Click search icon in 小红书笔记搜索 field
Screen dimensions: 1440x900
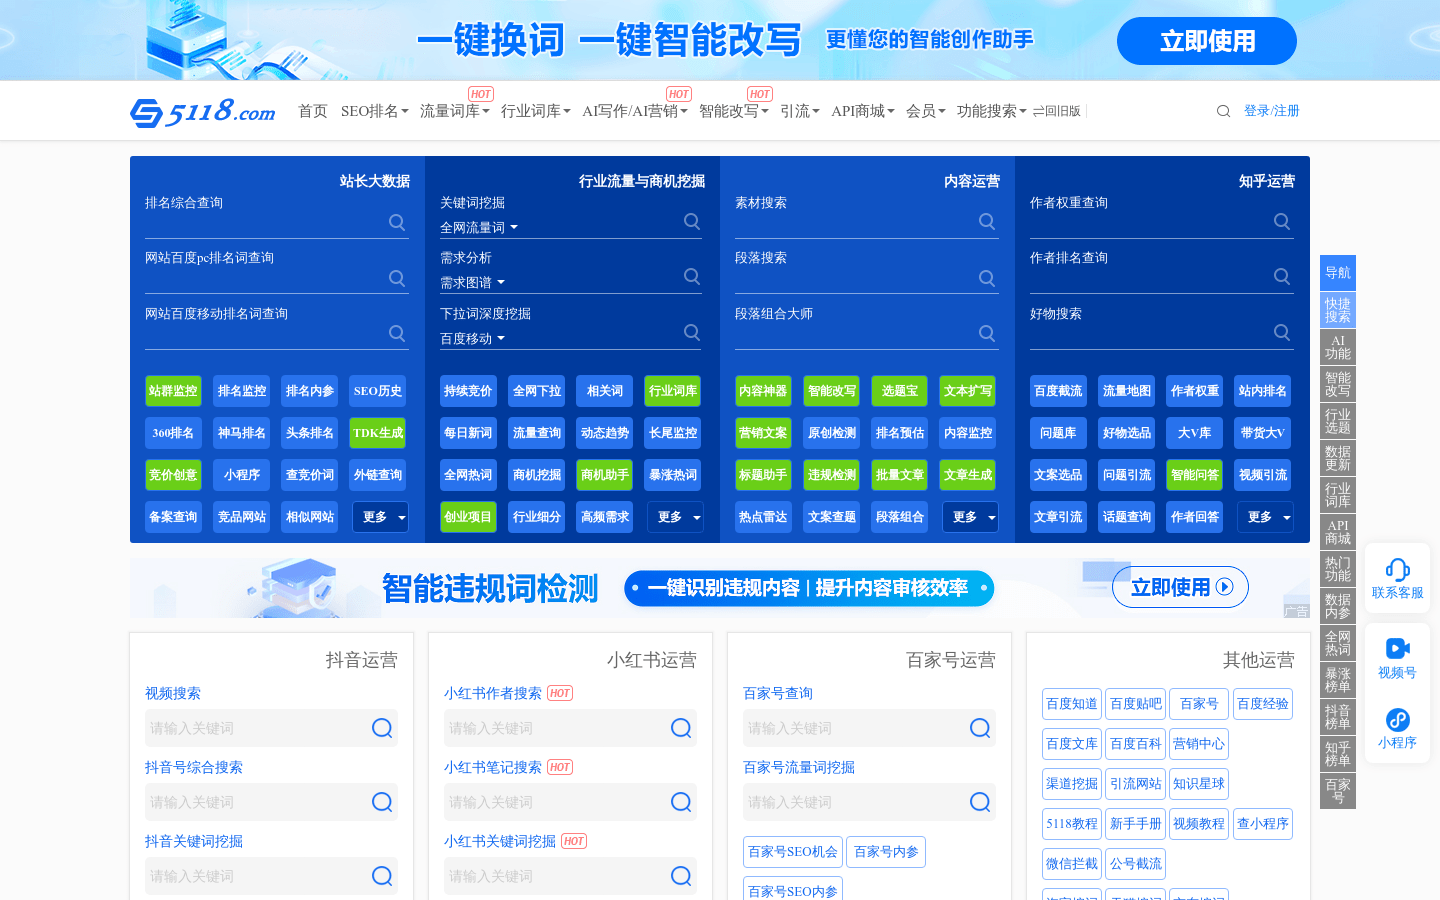click(x=681, y=802)
